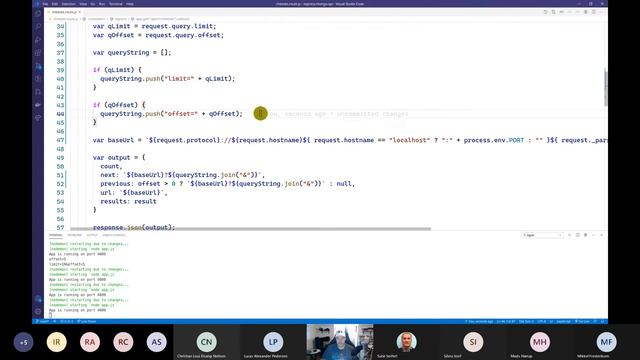The image size is (640, 360).
Task: Click 'var qLimit = request.query.limit;' line
Action: (154, 26)
